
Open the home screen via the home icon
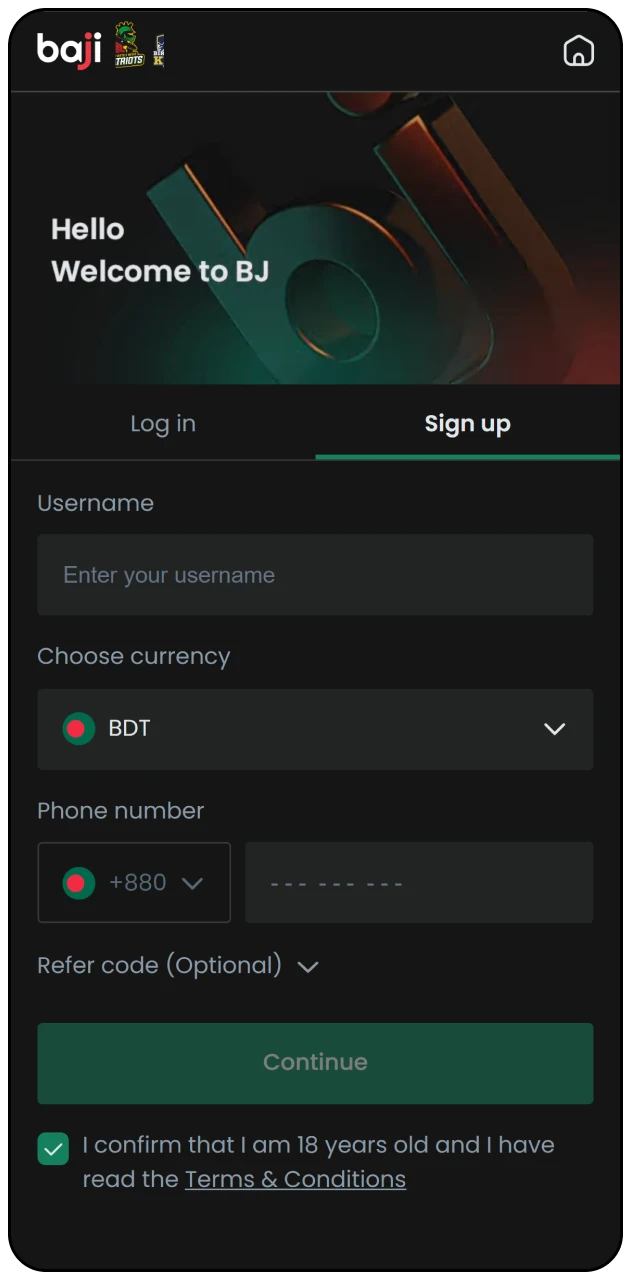tap(579, 50)
